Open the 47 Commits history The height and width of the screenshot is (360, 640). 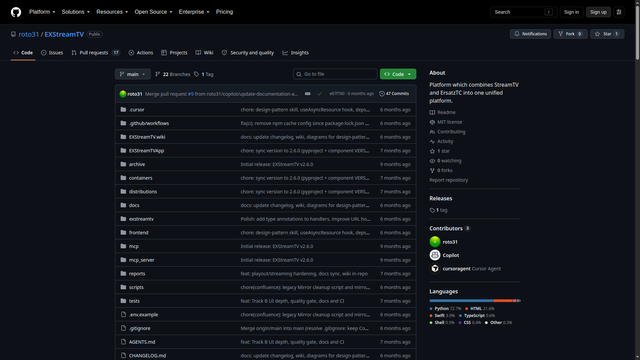point(394,93)
